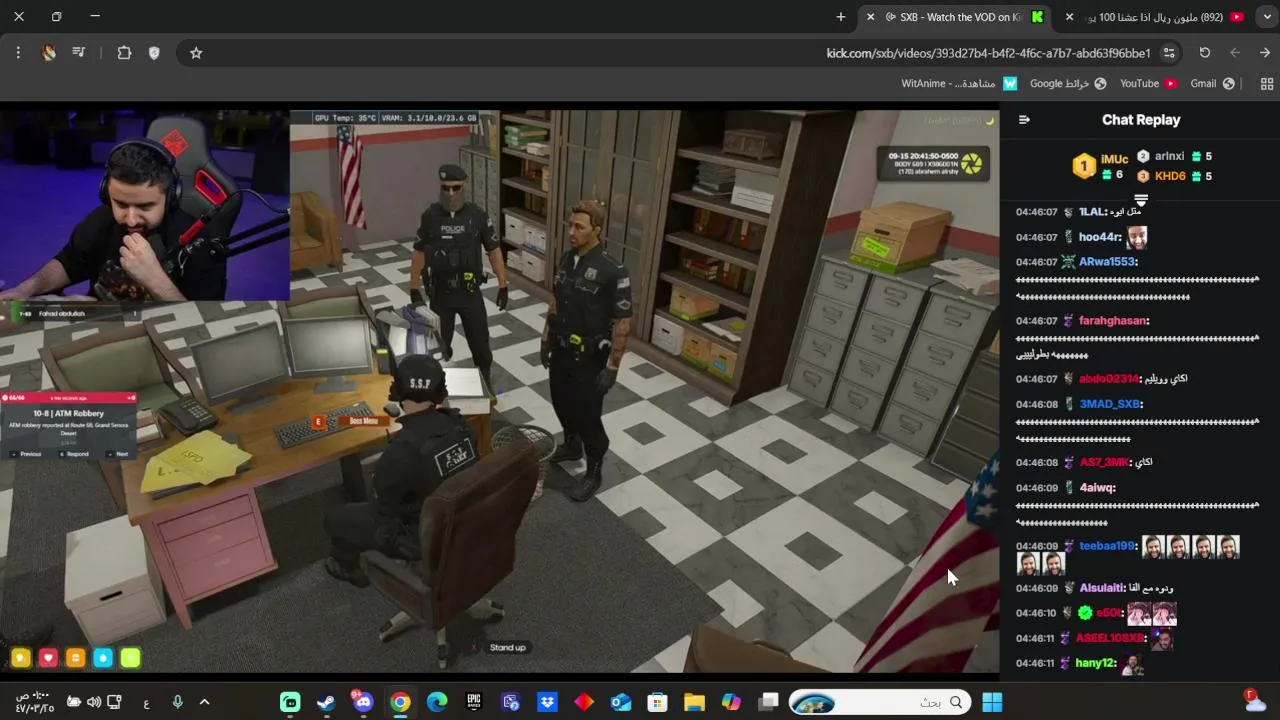Open Microsoft Edge from the taskbar

pyautogui.click(x=437, y=702)
